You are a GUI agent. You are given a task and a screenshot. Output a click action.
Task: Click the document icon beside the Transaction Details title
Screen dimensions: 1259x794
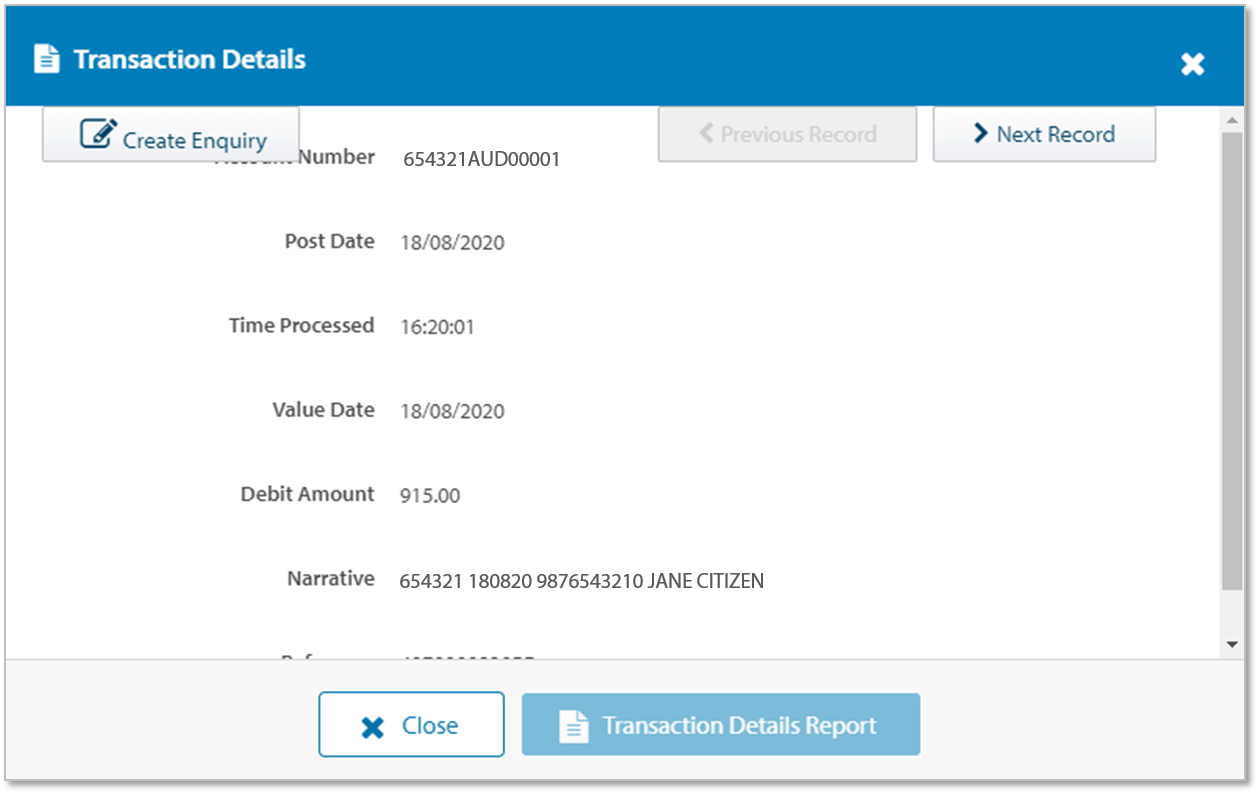pos(46,59)
